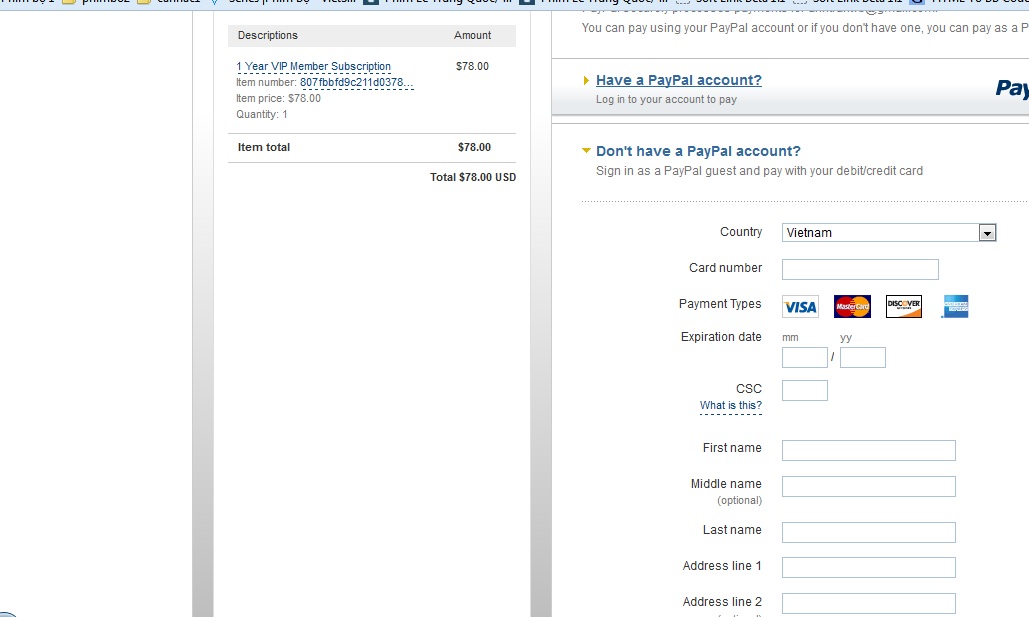1029x617 pixels.
Task: Click the Sign in as a PayPal guest text
Action: [x=759, y=171]
